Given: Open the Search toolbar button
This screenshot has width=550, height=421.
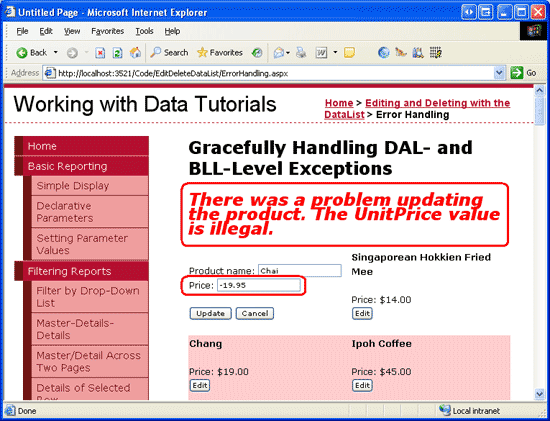Looking at the screenshot, I should (x=169, y=53).
